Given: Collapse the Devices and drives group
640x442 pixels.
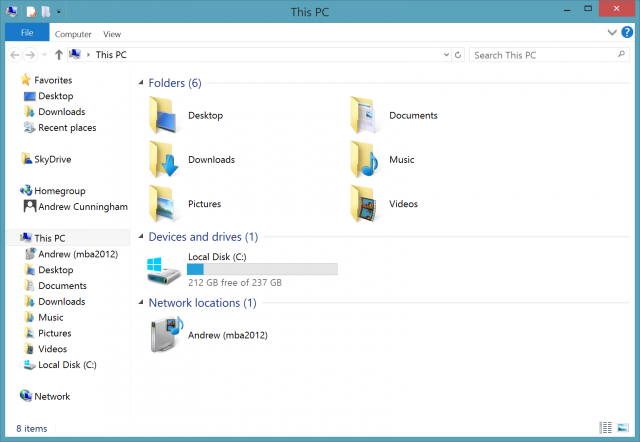Looking at the screenshot, I should pyautogui.click(x=141, y=237).
